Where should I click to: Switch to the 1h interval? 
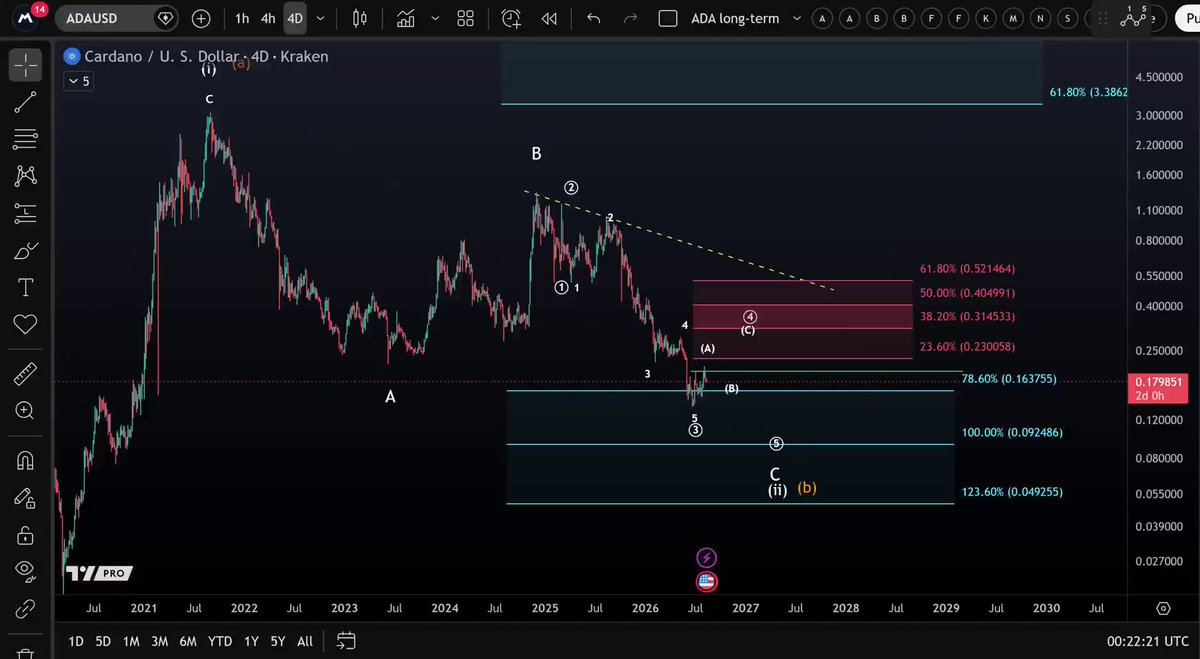(242, 18)
